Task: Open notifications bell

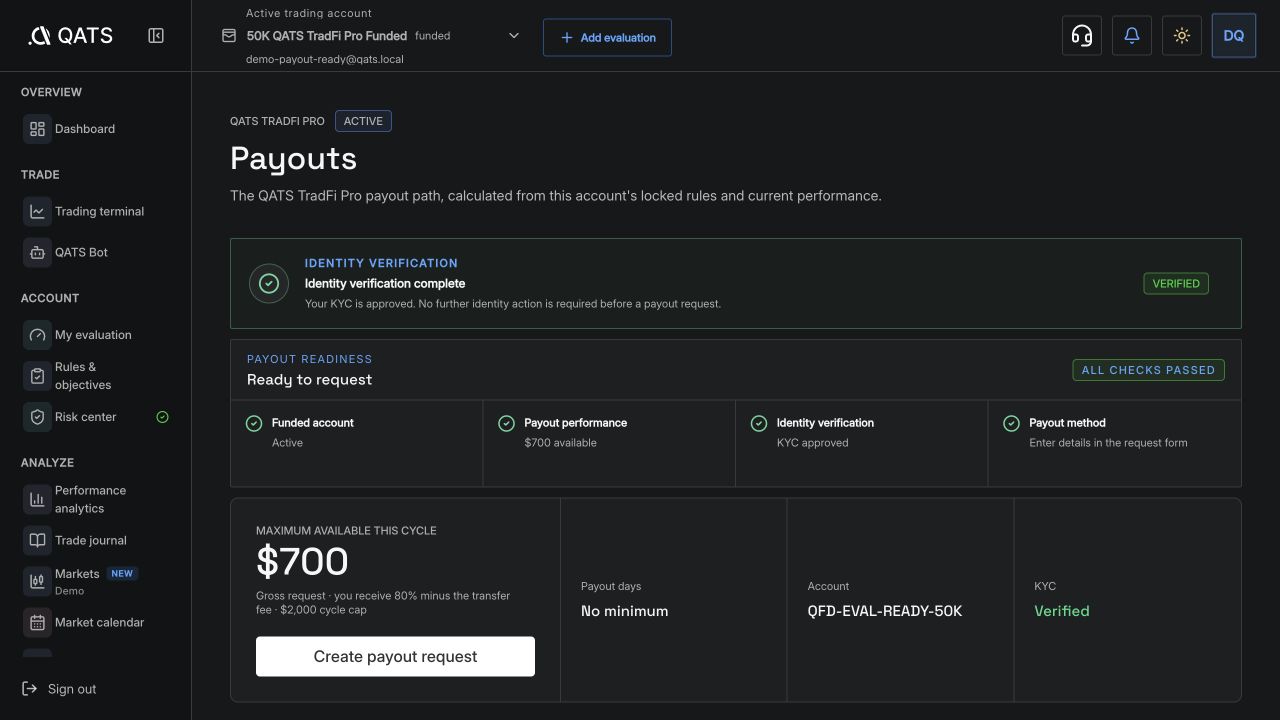Action: tap(1131, 36)
